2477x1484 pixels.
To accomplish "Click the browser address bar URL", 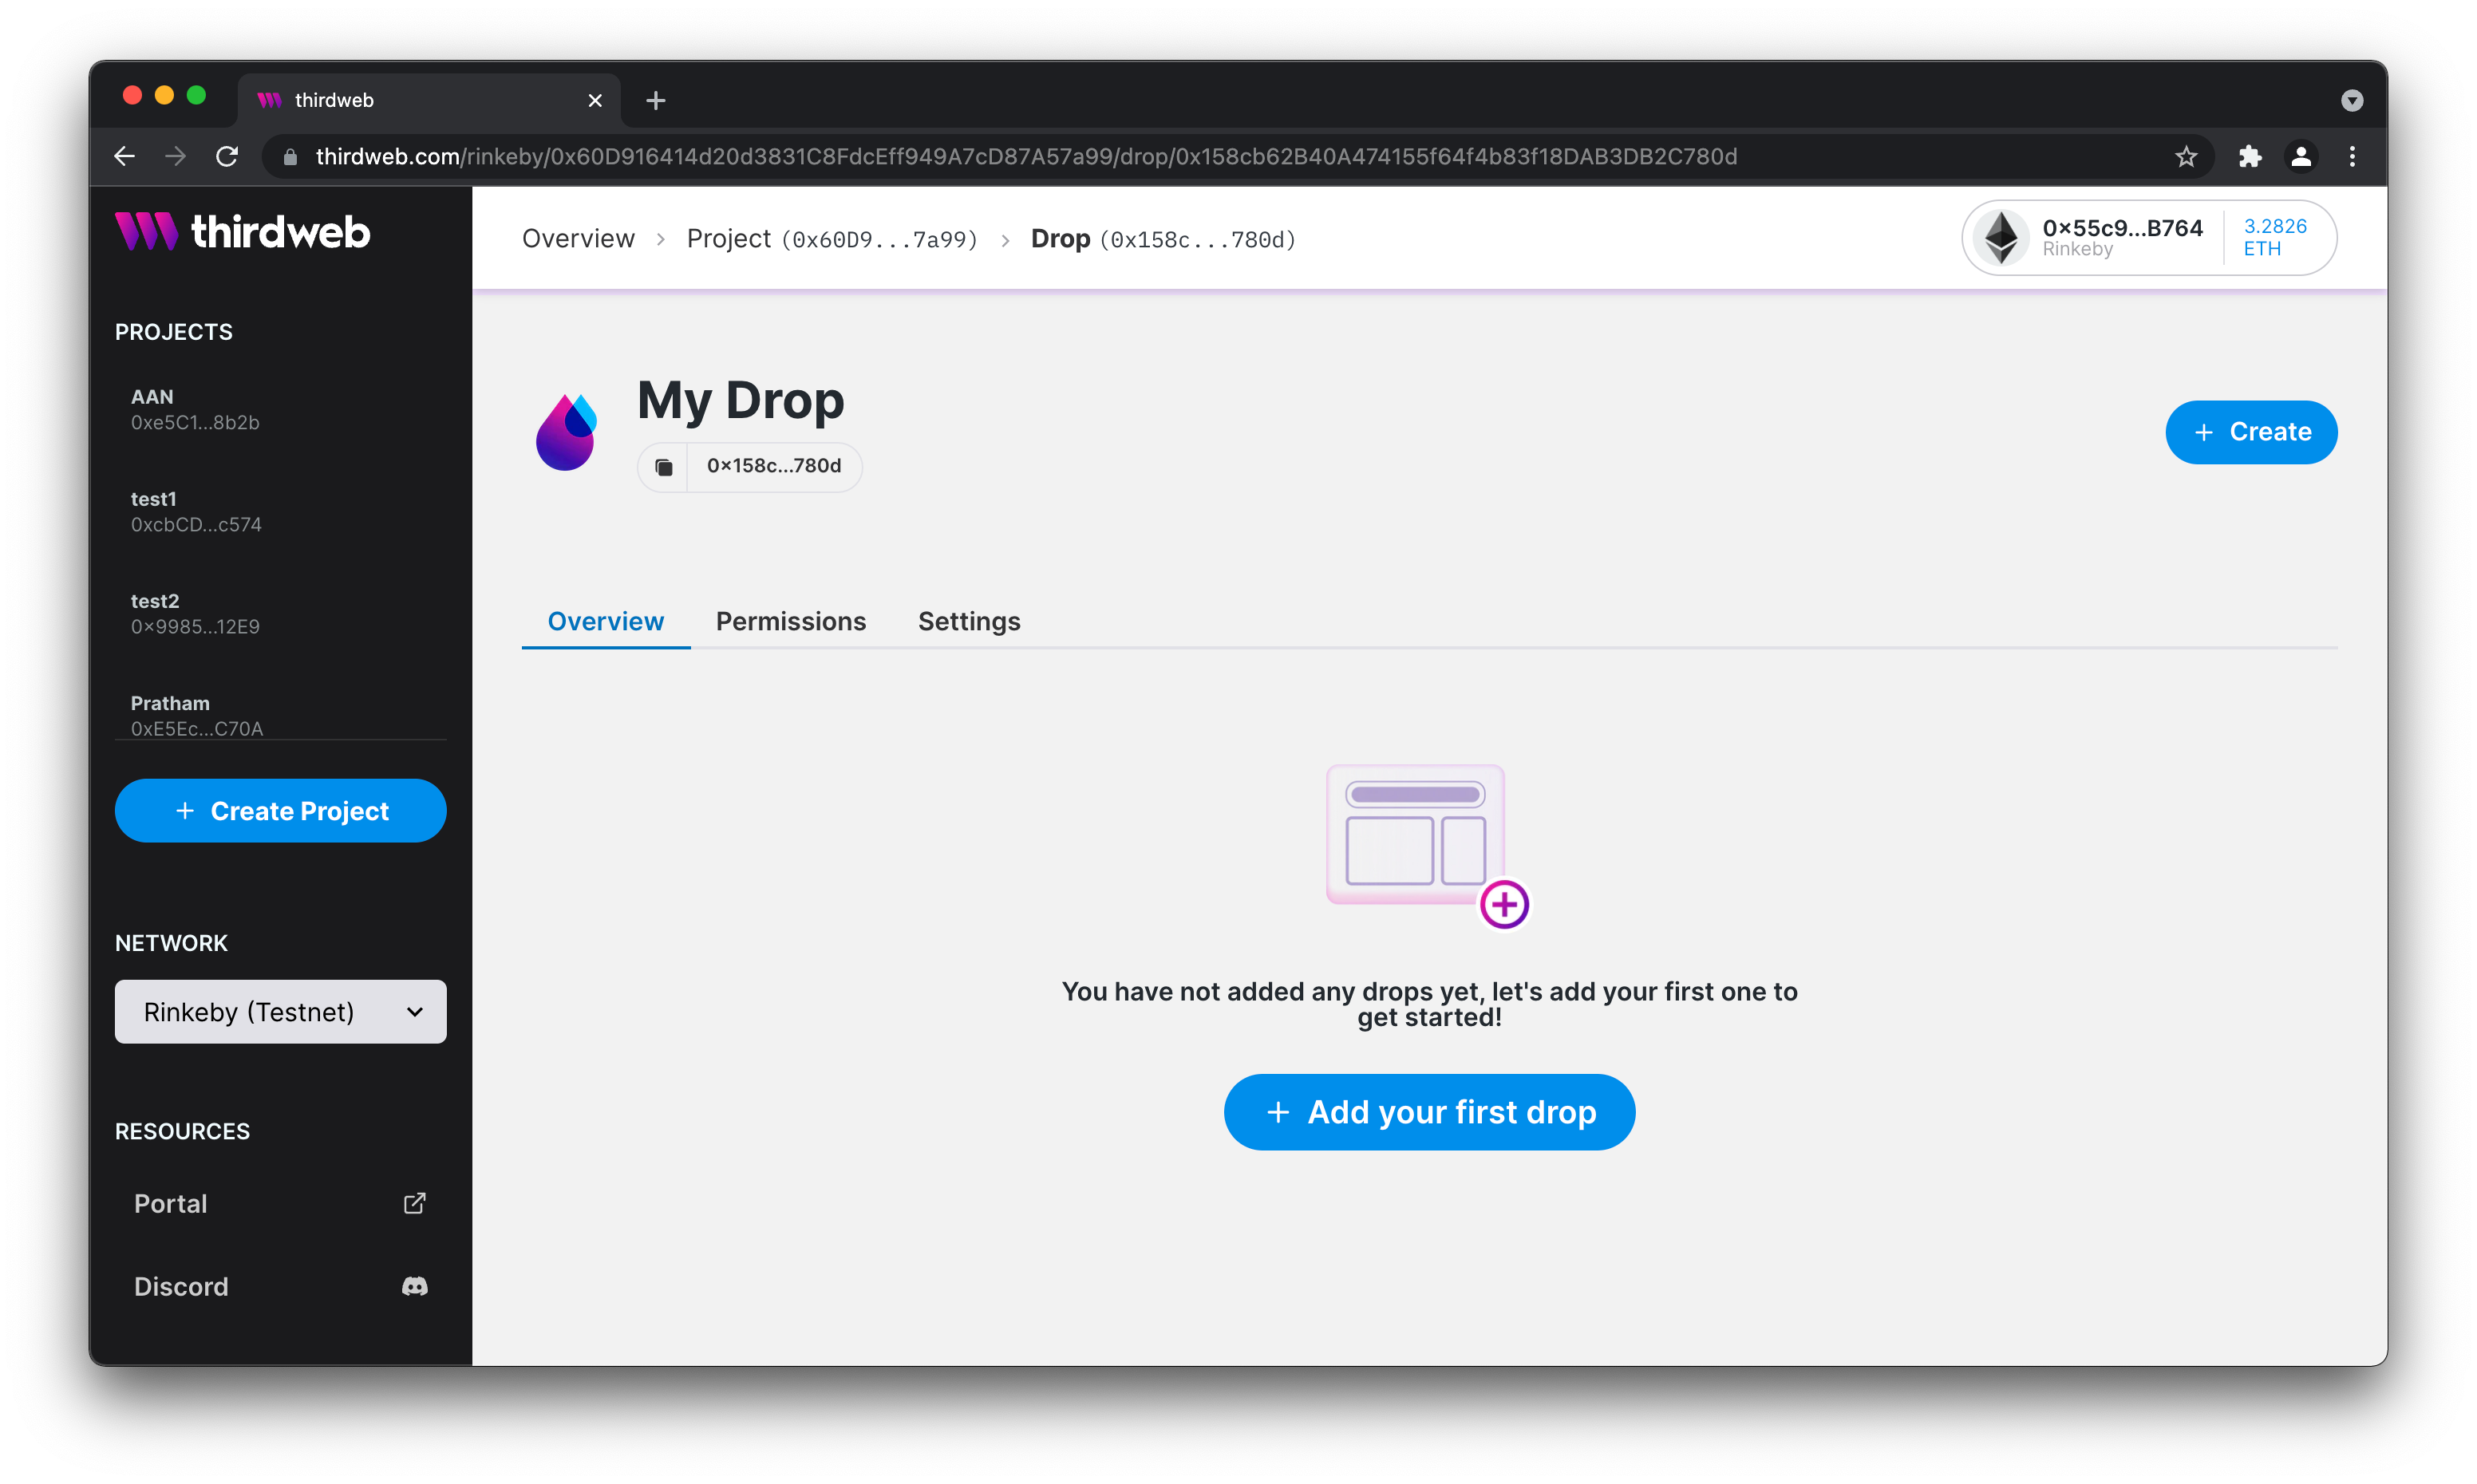I will pyautogui.click(x=1026, y=156).
